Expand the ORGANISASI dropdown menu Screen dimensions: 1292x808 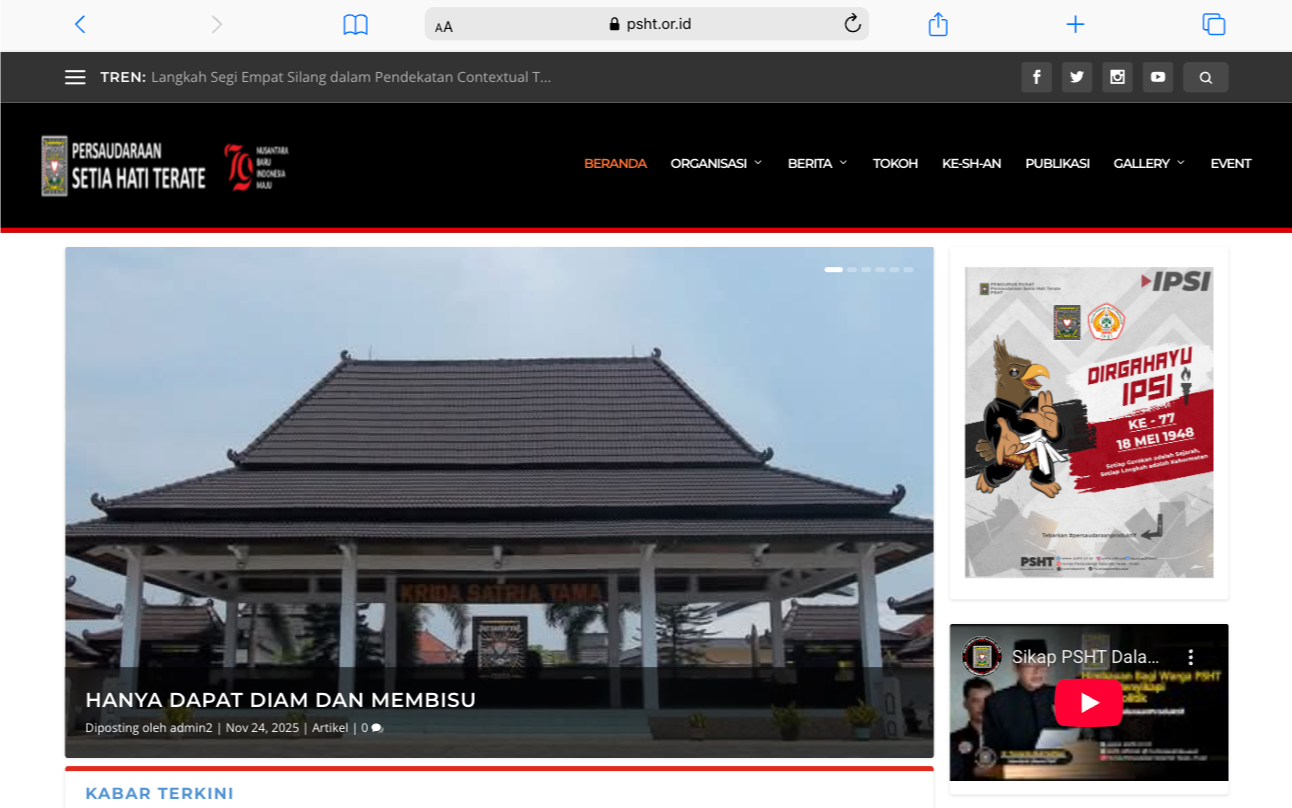(x=716, y=163)
